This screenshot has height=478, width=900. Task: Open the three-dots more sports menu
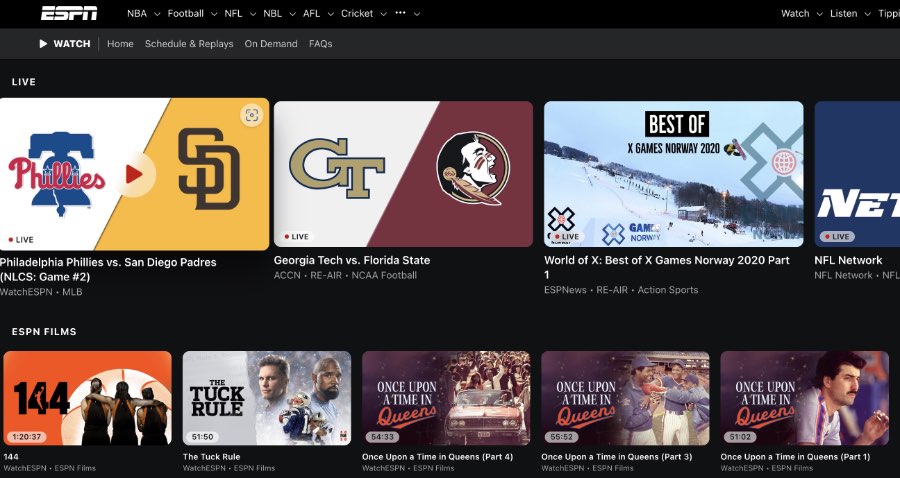tap(400, 13)
